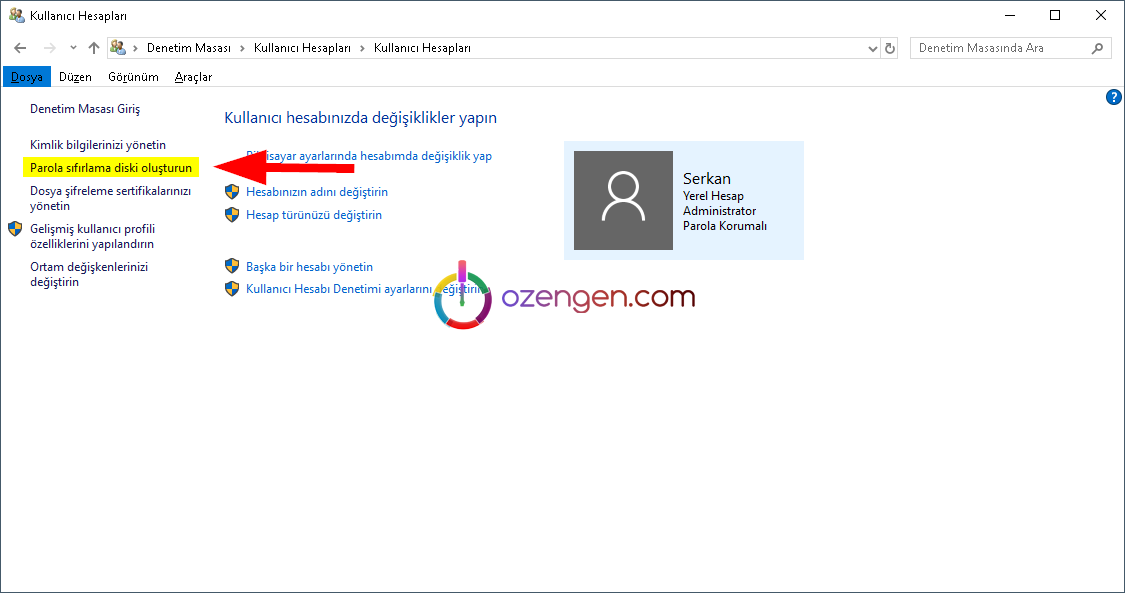This screenshot has width=1125, height=593.
Task: Click Parola sıfırlama diski oluşturun link
Action: [111, 168]
